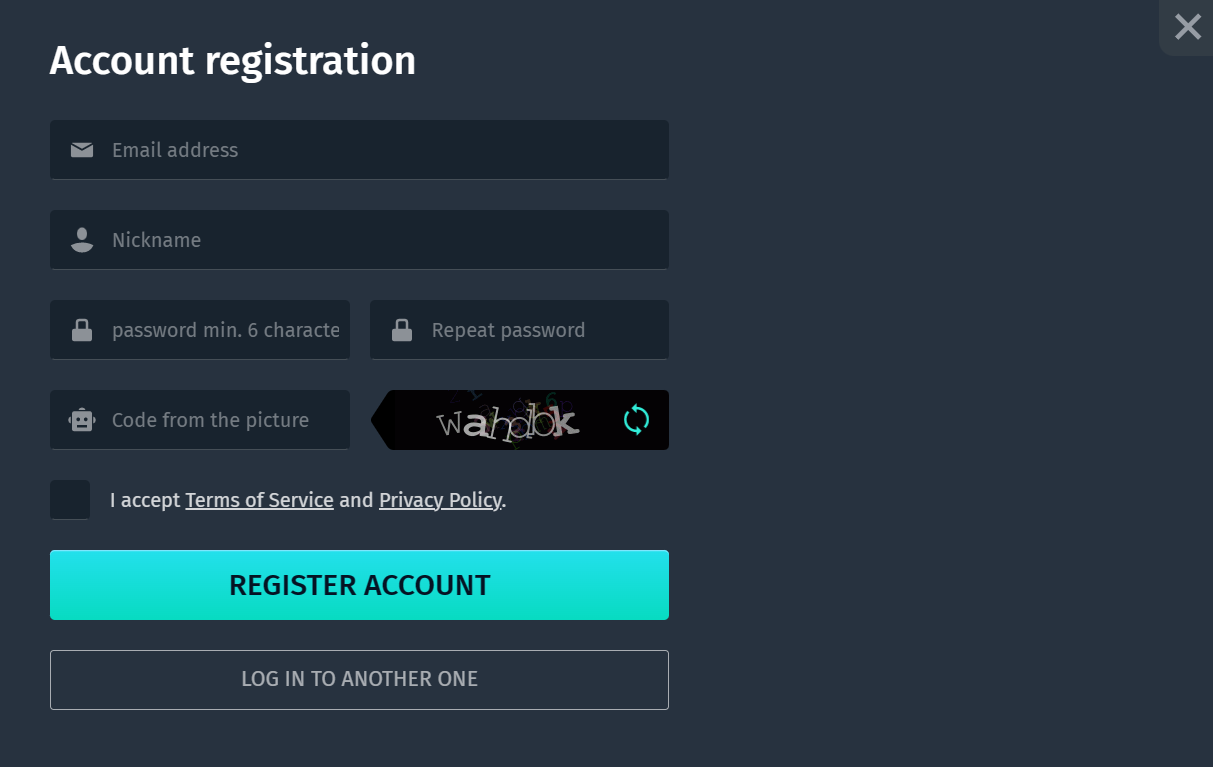Click the padlock icon beside Repeat password
This screenshot has height=767, width=1213.
[402, 330]
